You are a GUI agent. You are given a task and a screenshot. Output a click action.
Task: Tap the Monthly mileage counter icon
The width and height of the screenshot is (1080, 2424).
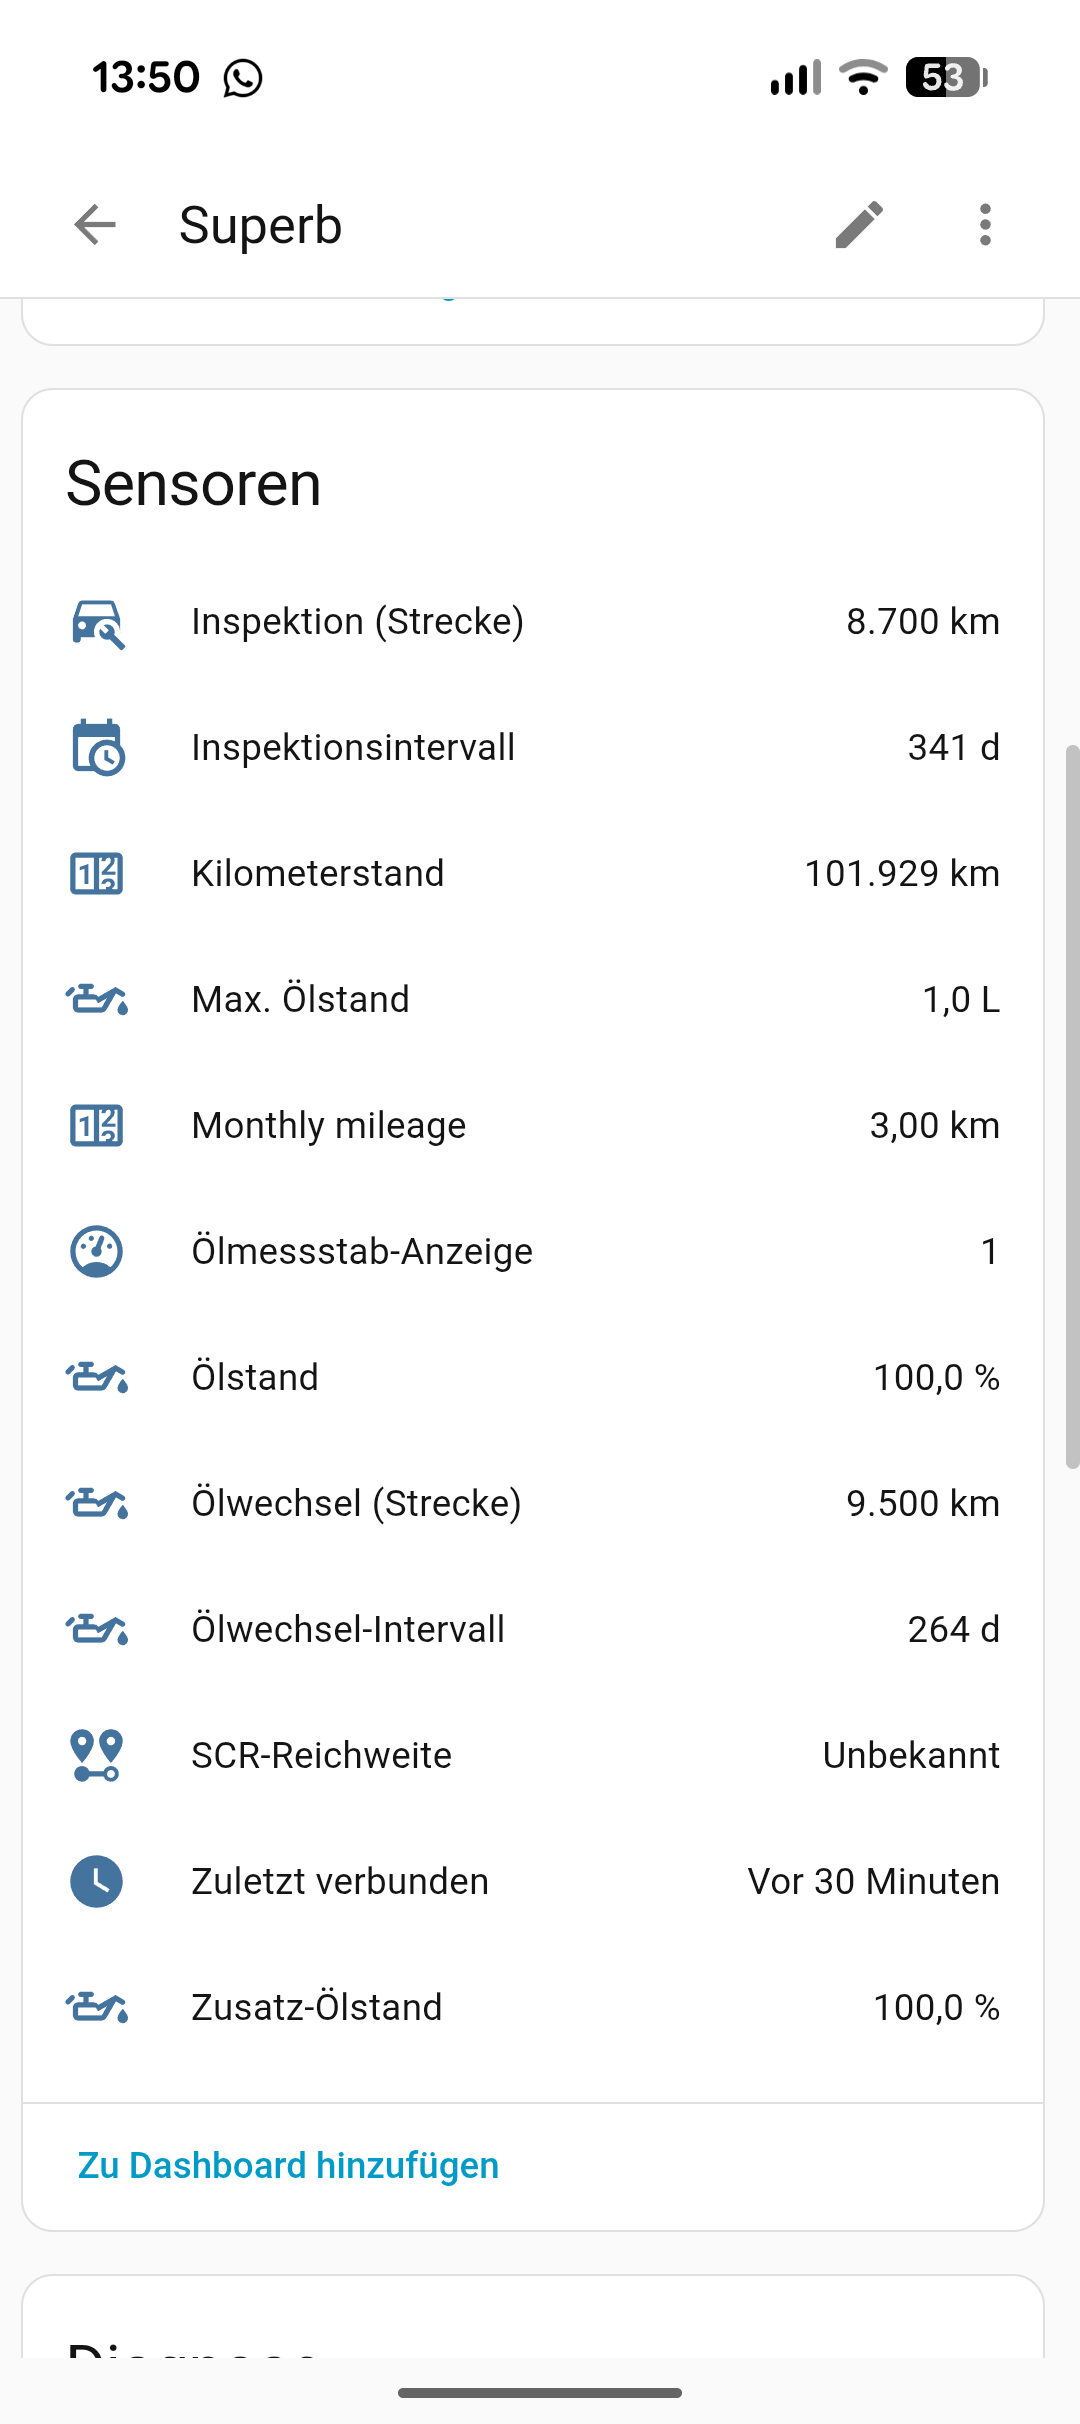coord(97,1126)
